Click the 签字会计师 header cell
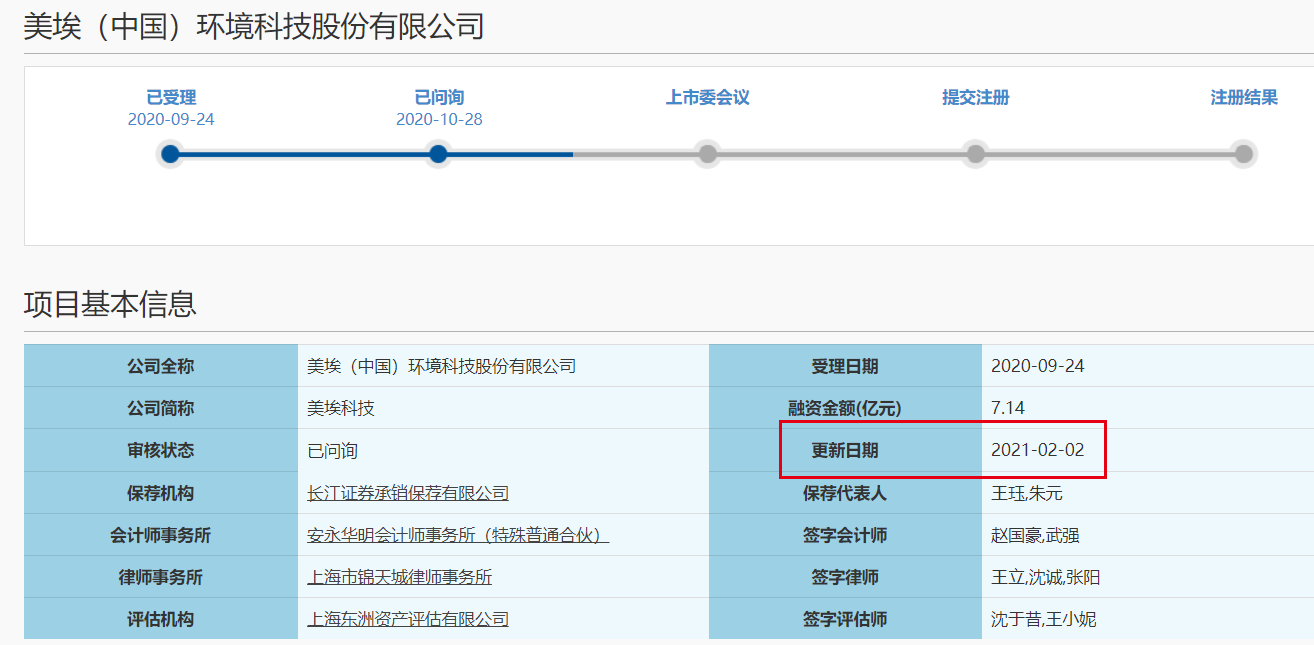 [845, 535]
